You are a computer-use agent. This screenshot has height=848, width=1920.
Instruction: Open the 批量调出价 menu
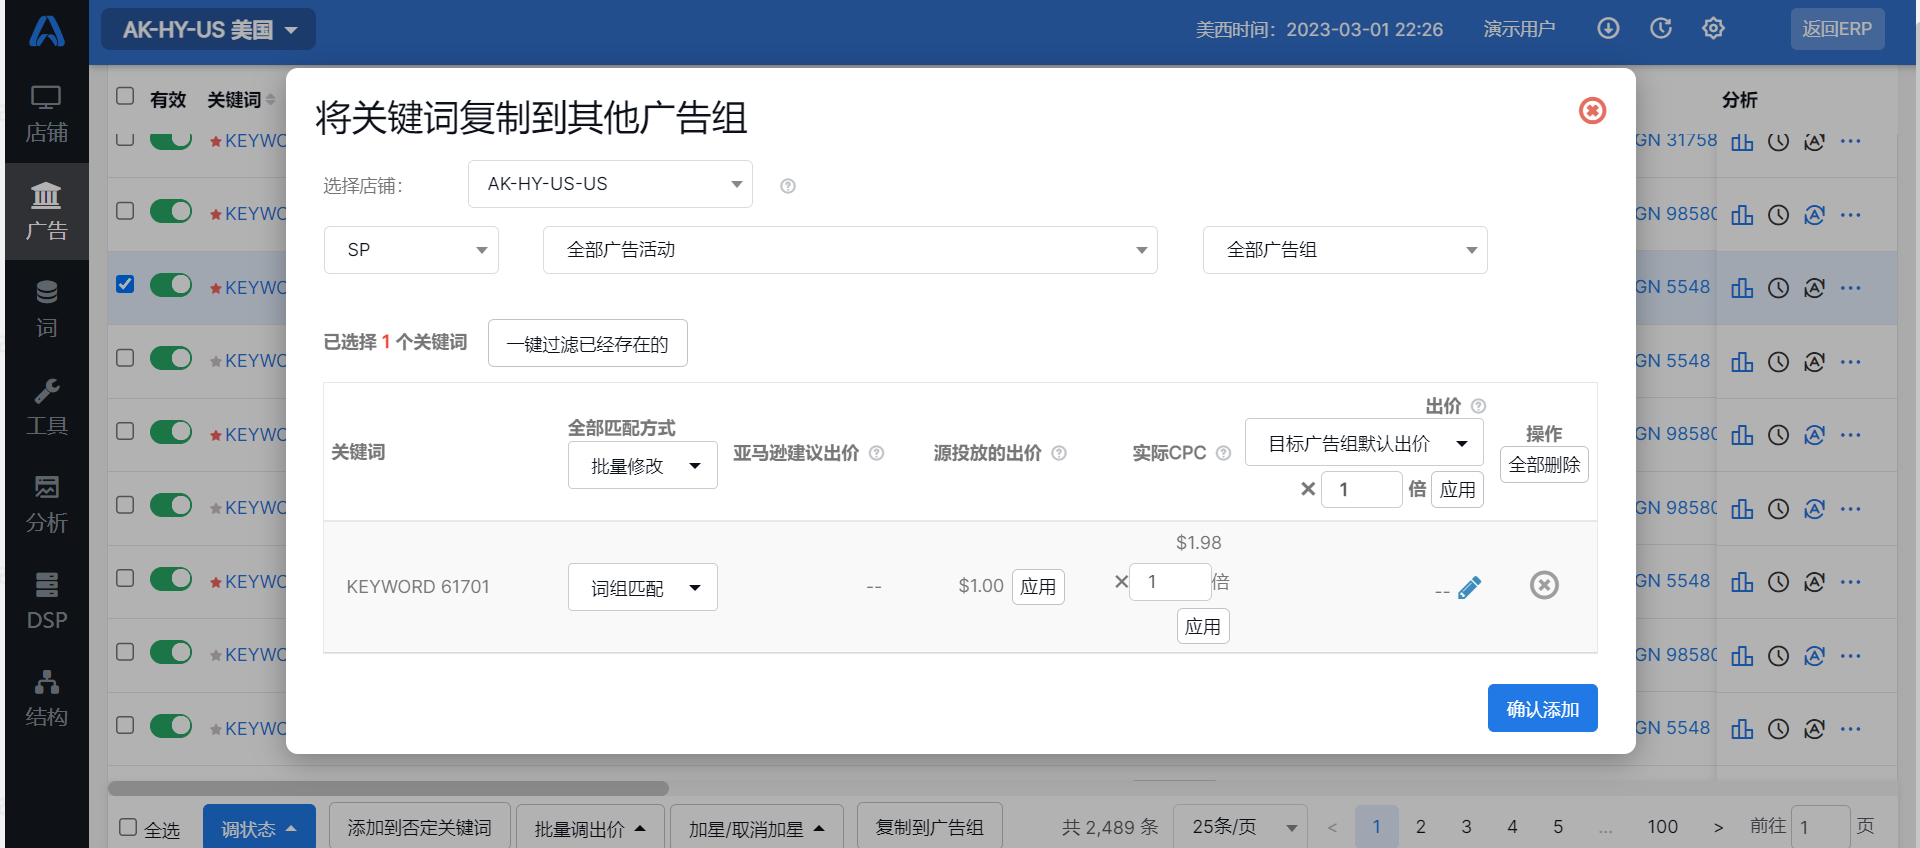[590, 828]
